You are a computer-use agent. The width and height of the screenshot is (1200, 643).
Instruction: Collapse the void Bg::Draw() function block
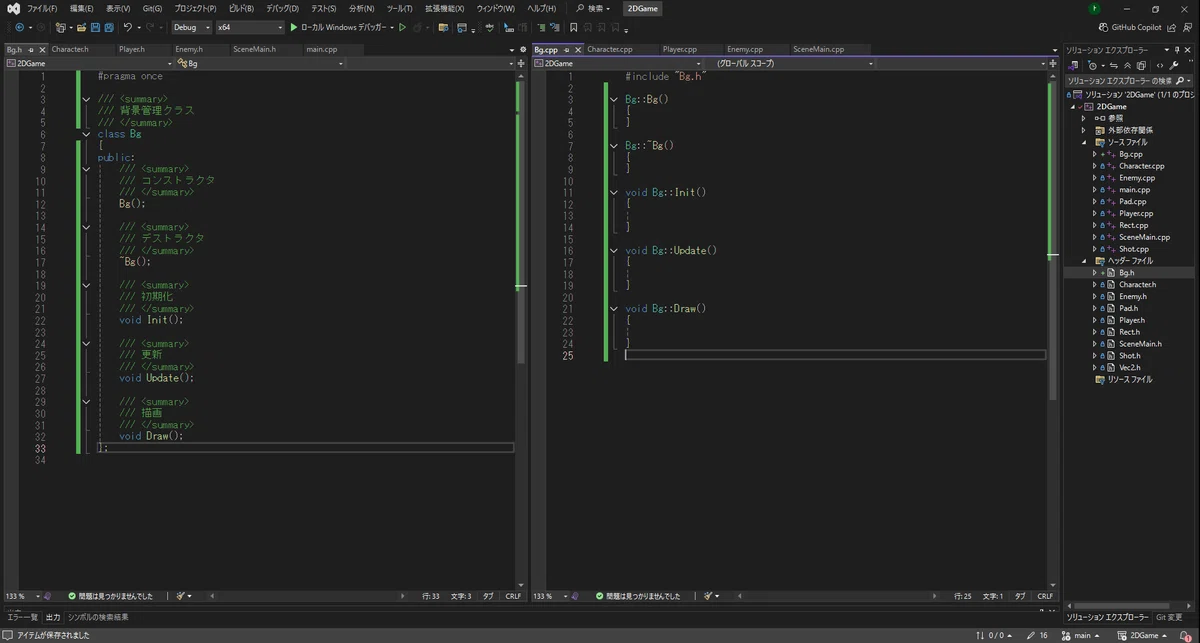614,309
